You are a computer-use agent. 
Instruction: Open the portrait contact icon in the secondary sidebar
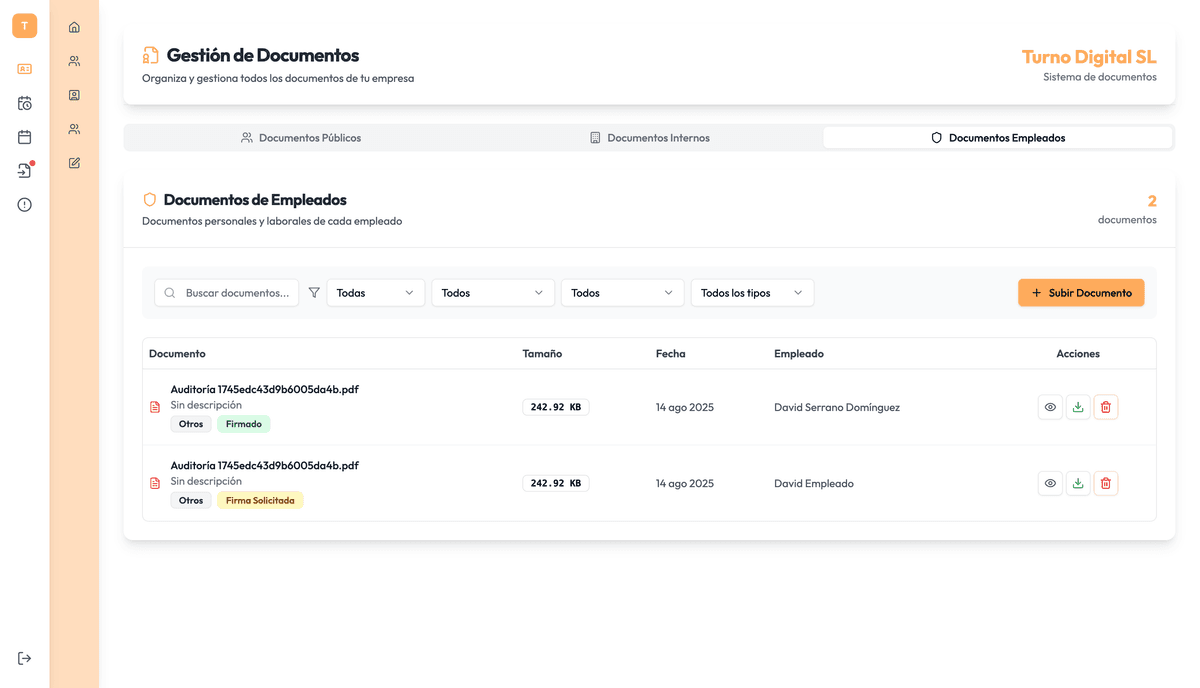(74, 95)
